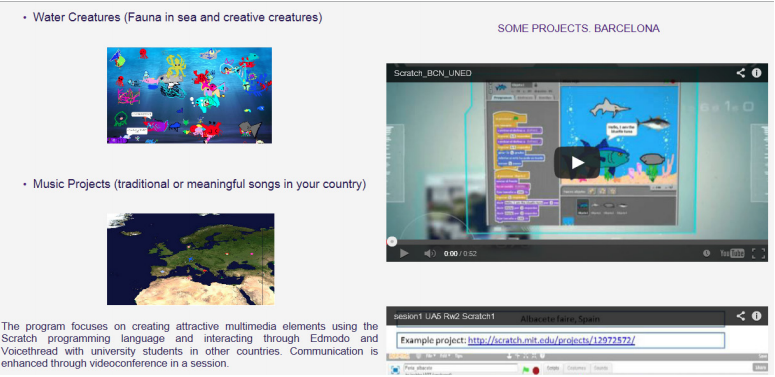Switch to the Sounds tab
This screenshot has width=775, height=377.
click(601, 368)
